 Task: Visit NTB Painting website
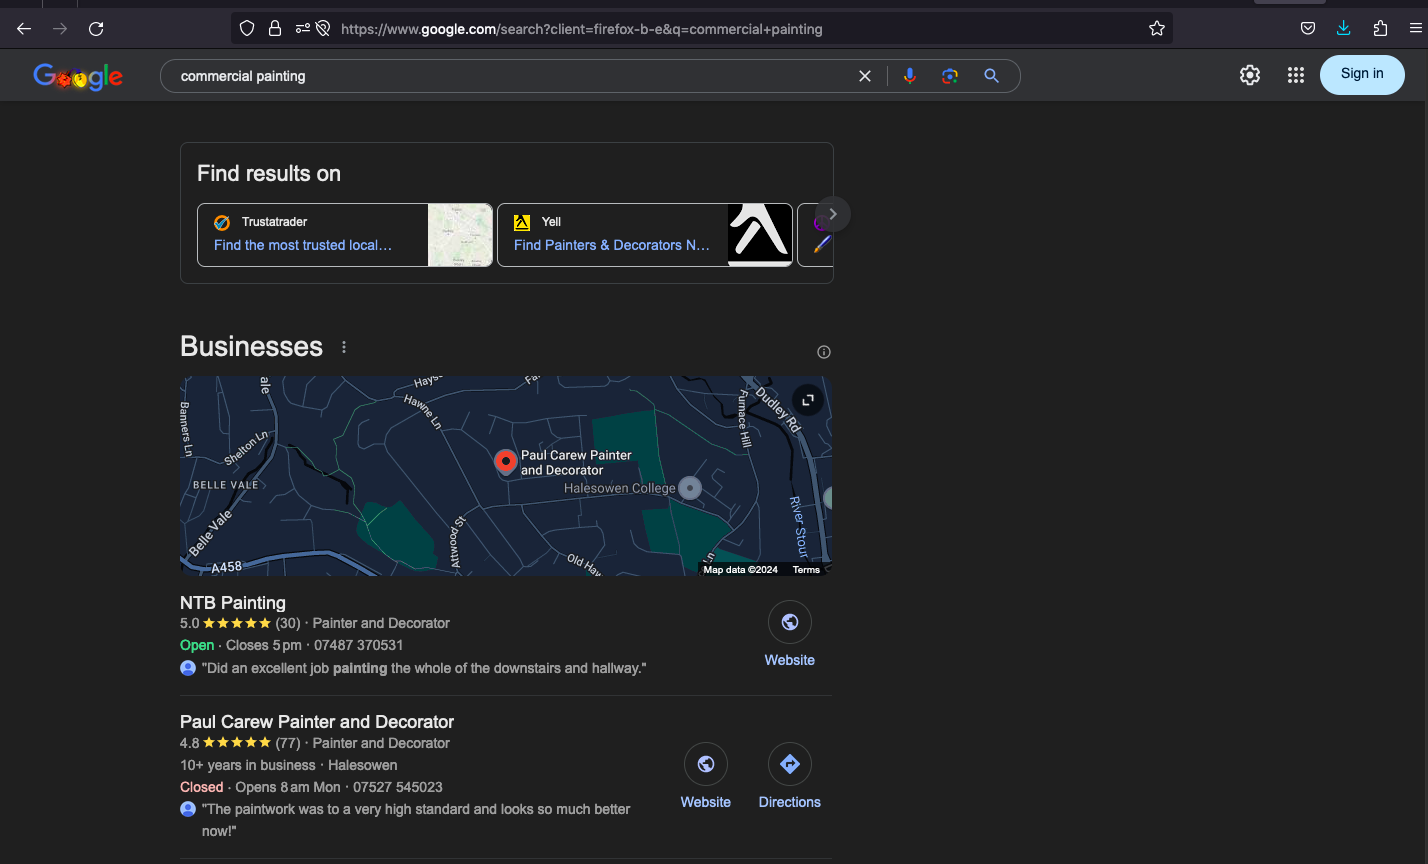[789, 634]
